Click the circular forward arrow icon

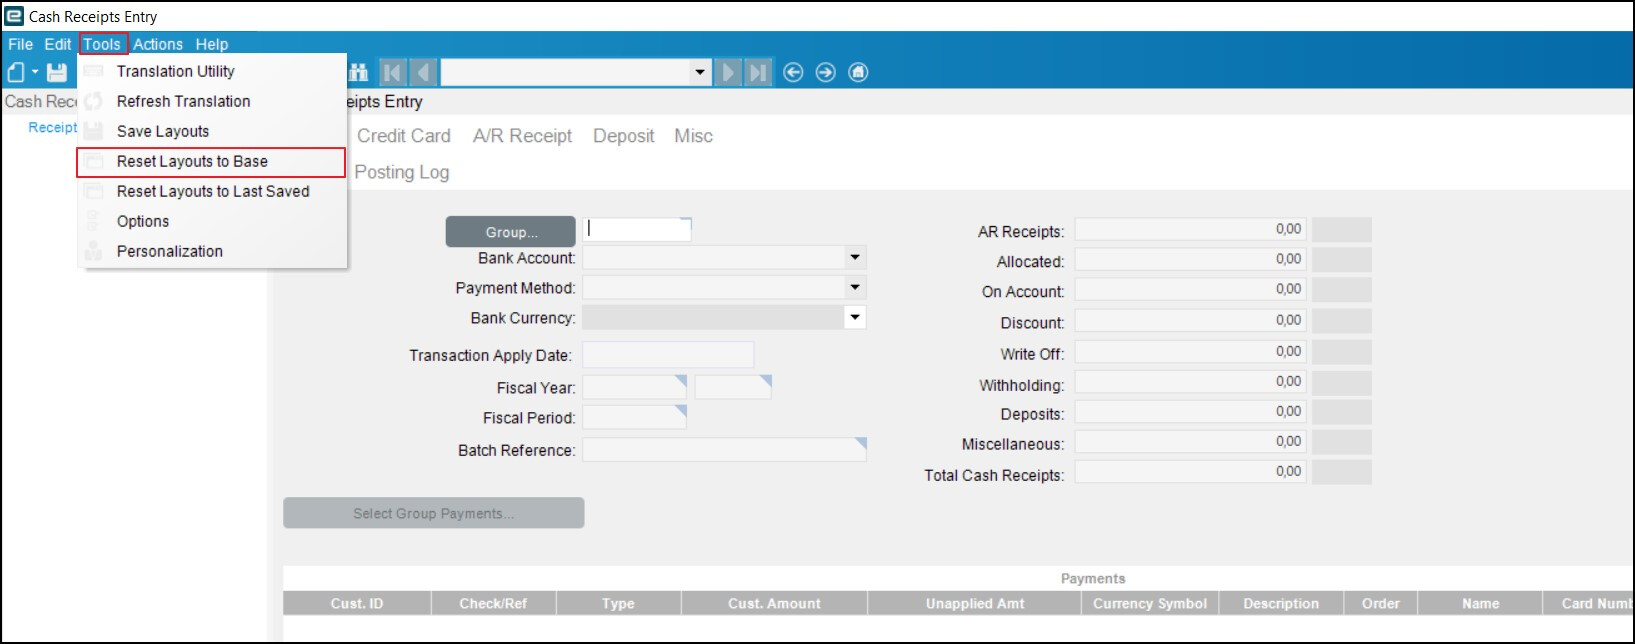coord(825,72)
